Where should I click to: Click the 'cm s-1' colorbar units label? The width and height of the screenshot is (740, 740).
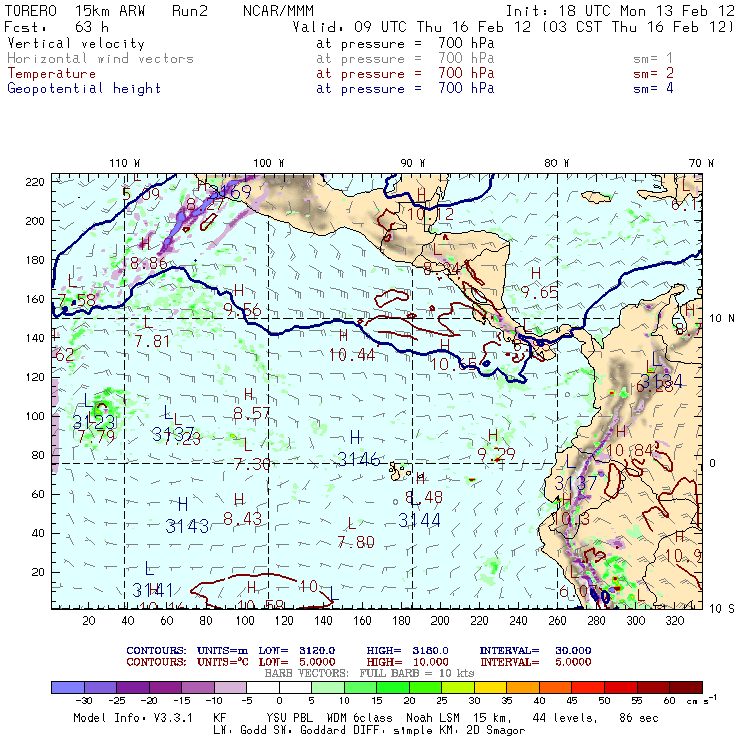tap(702, 700)
